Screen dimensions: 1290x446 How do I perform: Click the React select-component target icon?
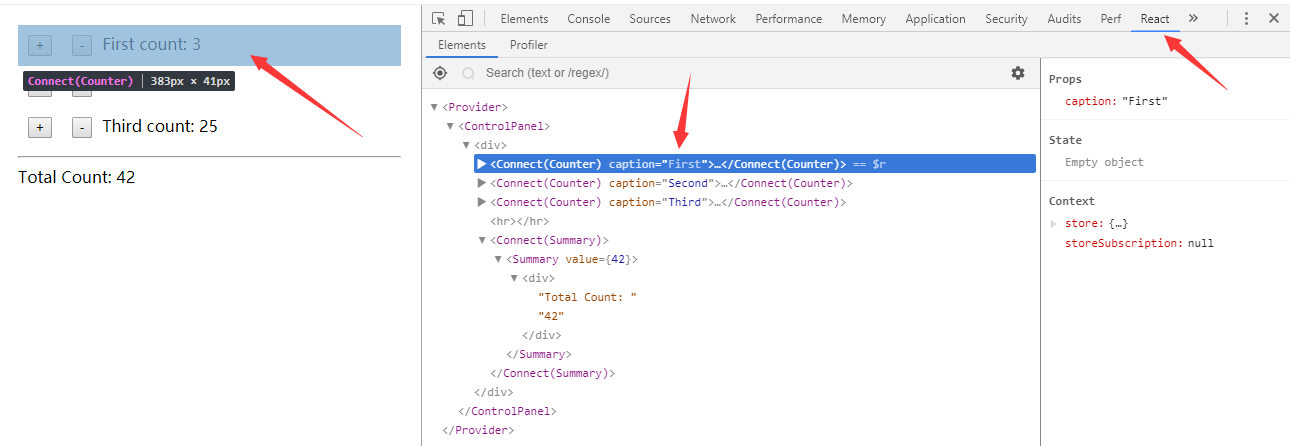440,73
